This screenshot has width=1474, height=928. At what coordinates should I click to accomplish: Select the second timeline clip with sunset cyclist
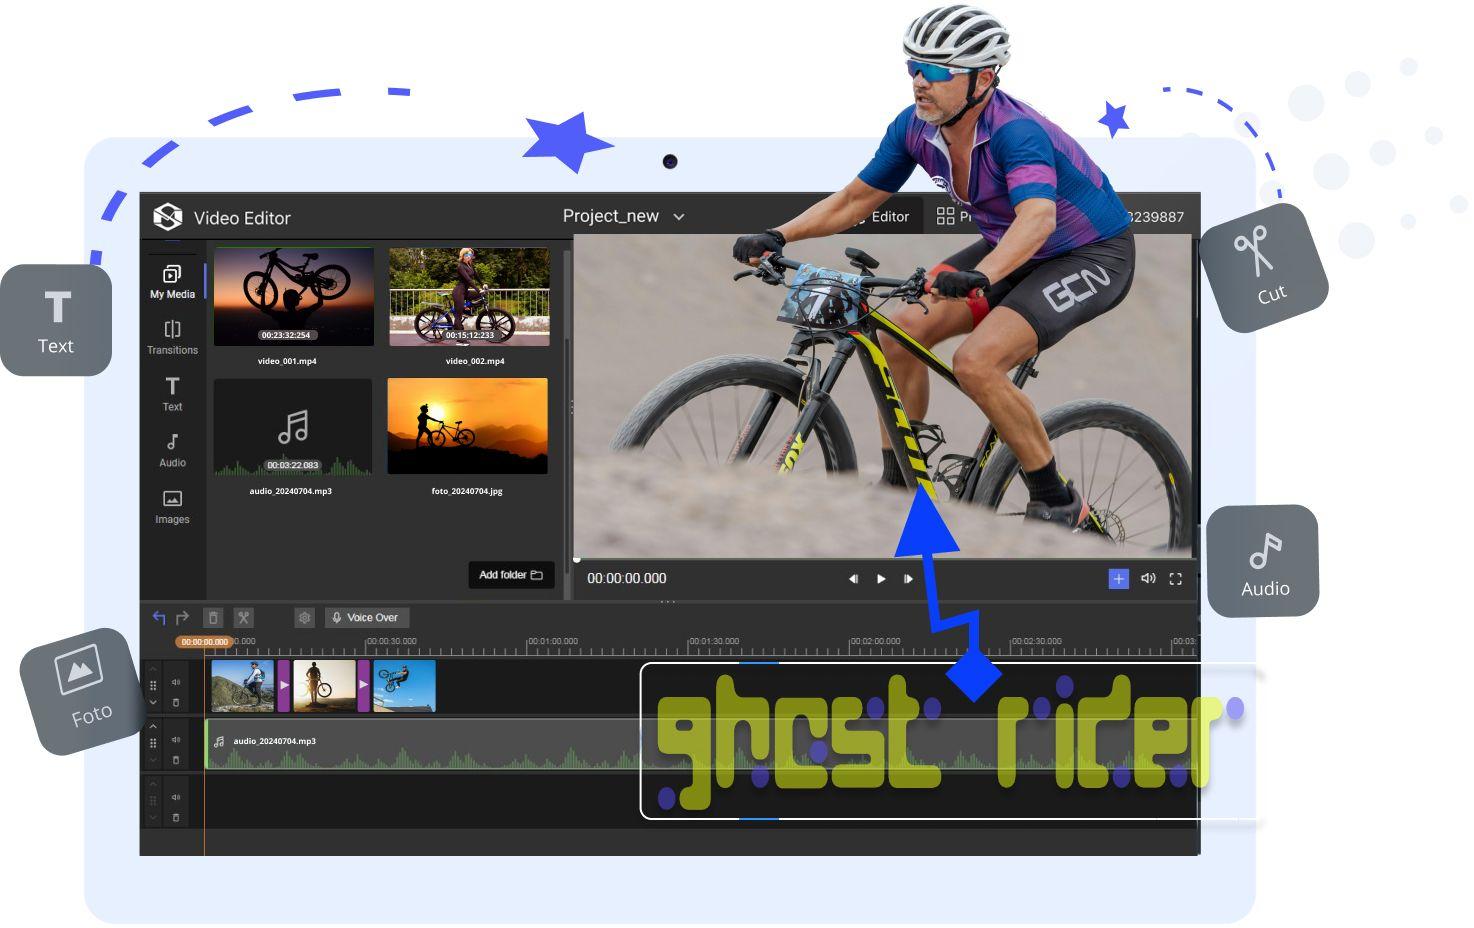pyautogui.click(x=324, y=686)
